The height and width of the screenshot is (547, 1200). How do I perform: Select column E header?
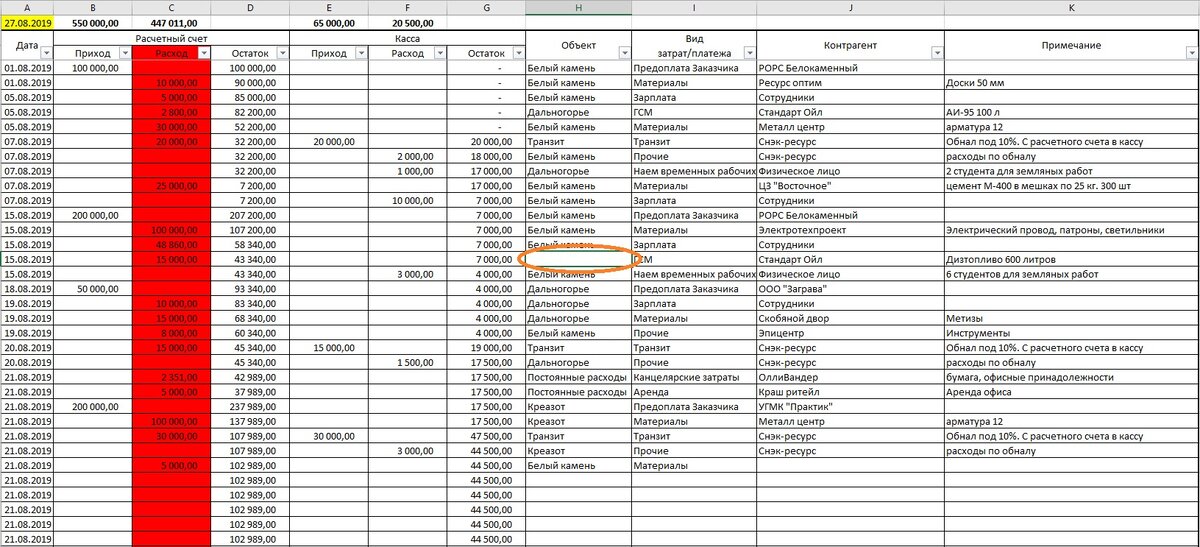point(329,7)
